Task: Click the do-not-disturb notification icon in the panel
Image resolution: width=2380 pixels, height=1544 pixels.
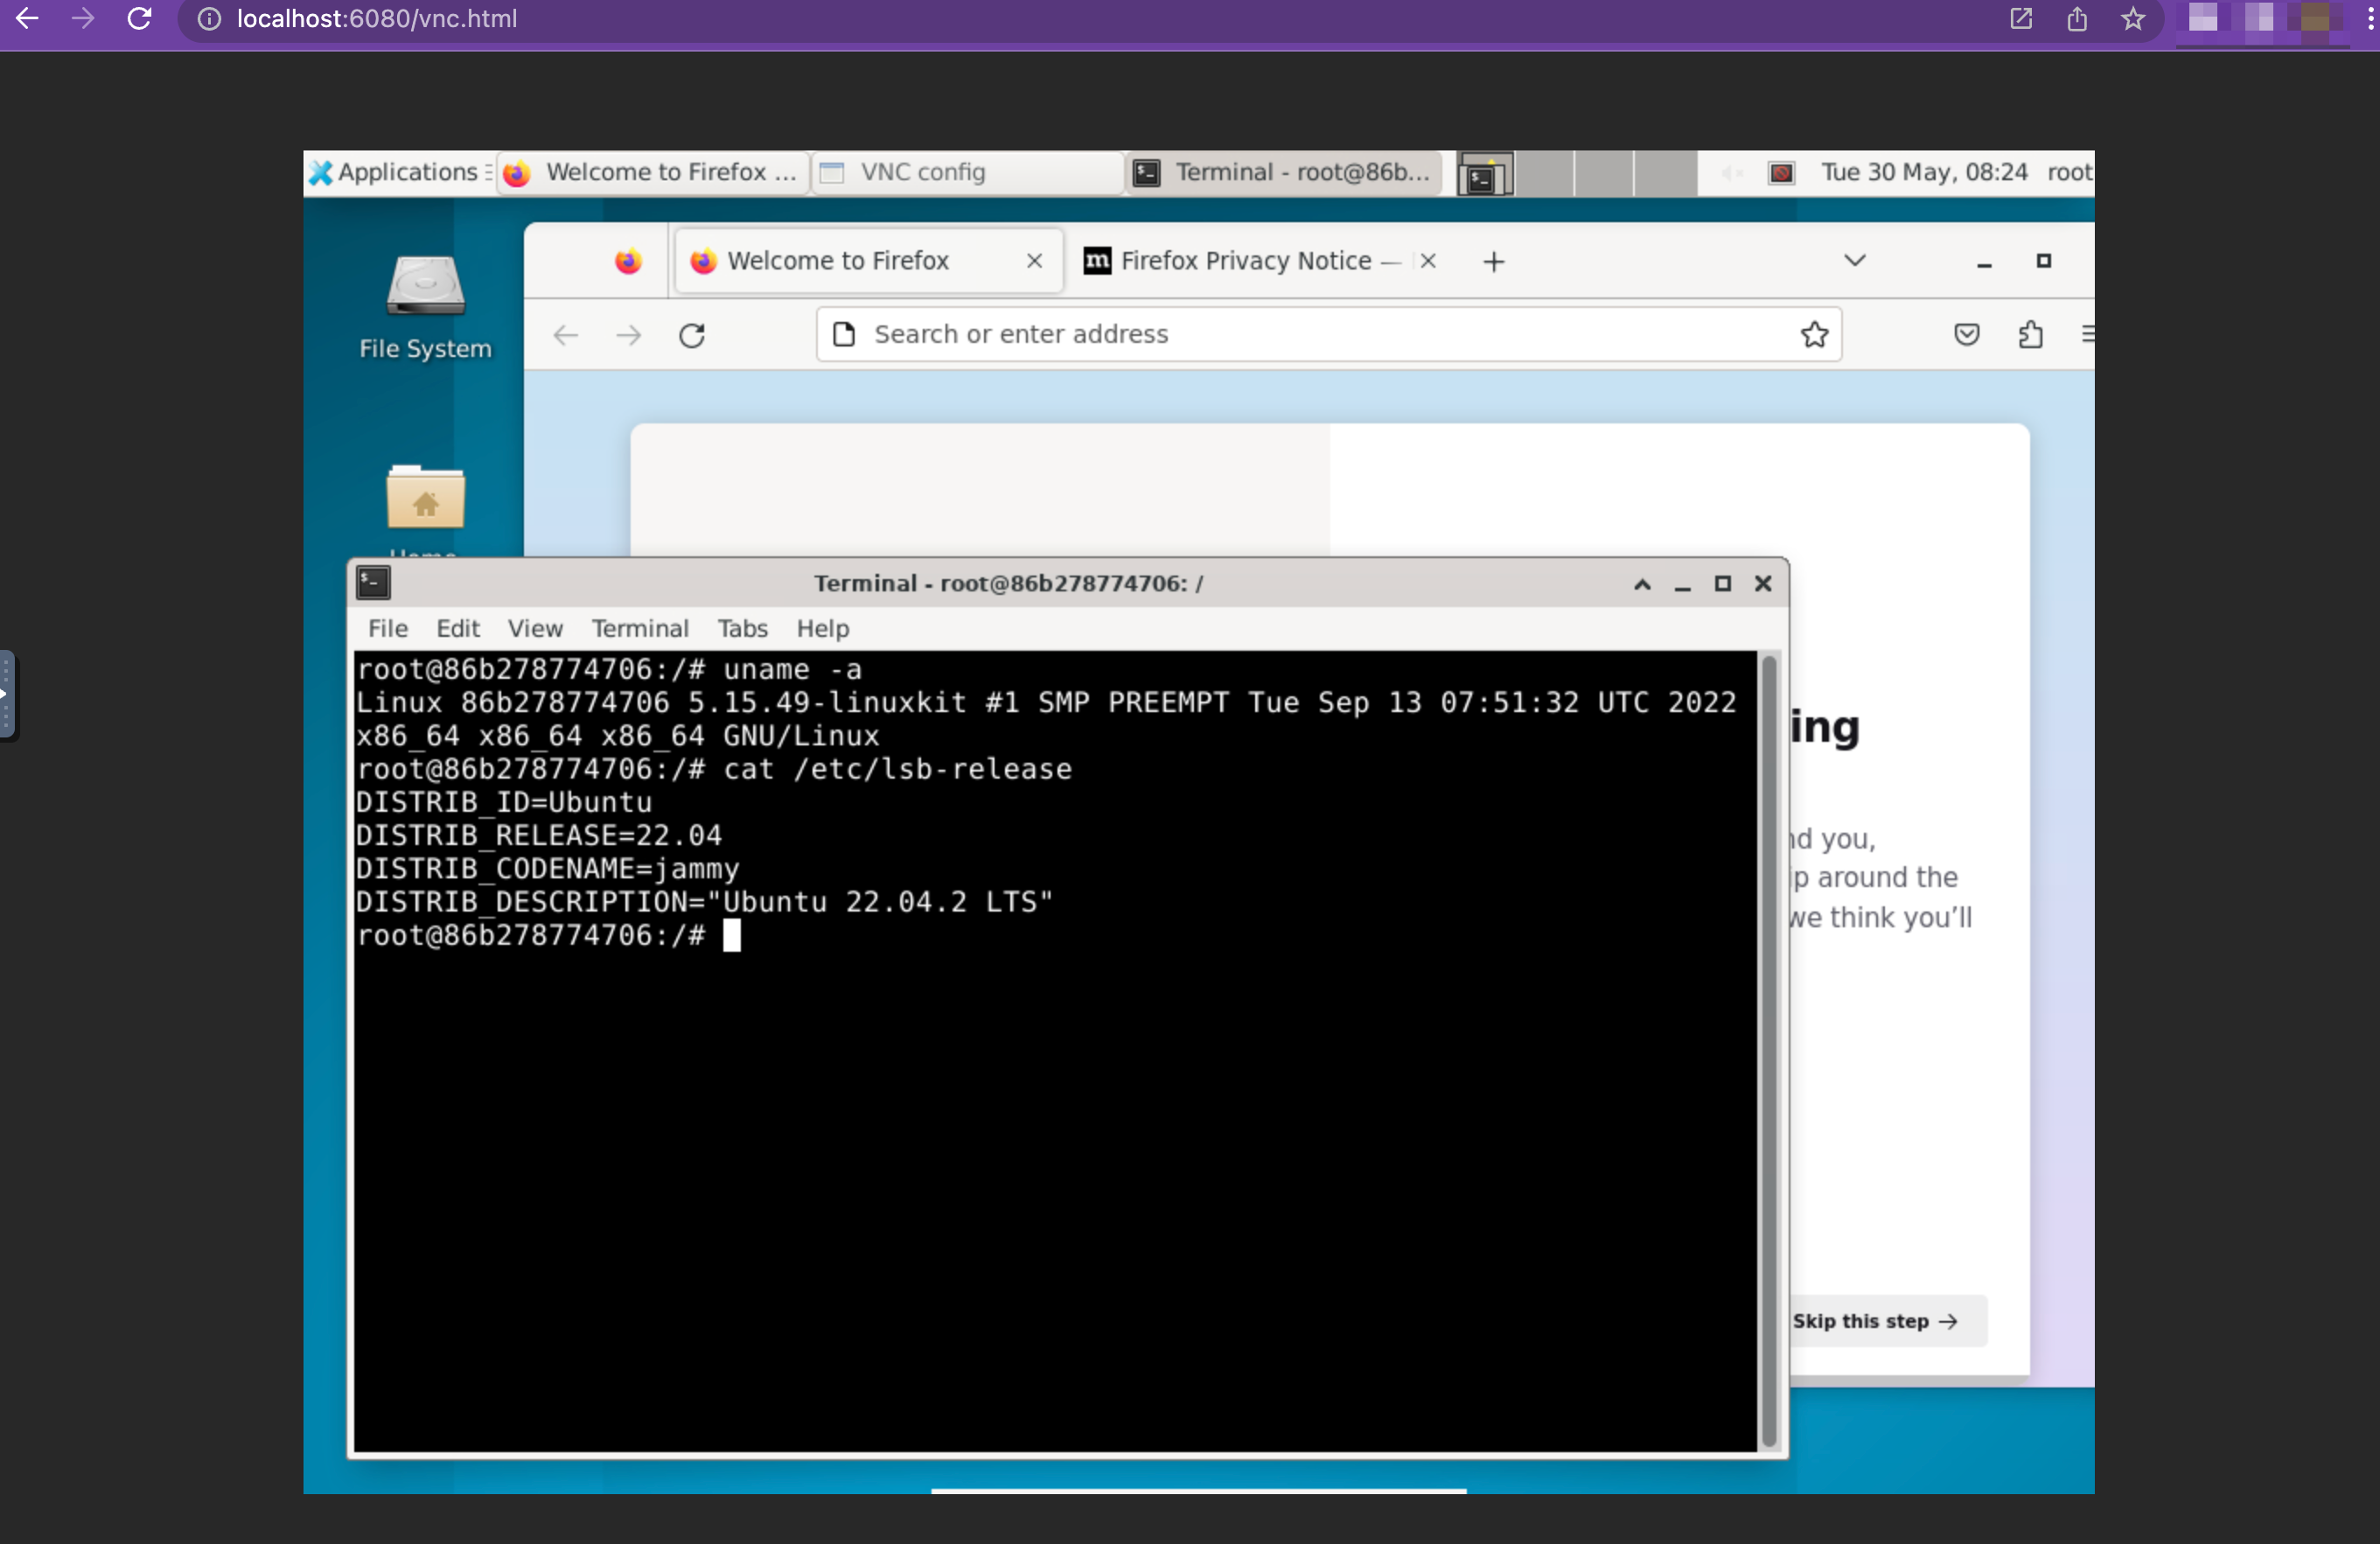Action: 1781,172
